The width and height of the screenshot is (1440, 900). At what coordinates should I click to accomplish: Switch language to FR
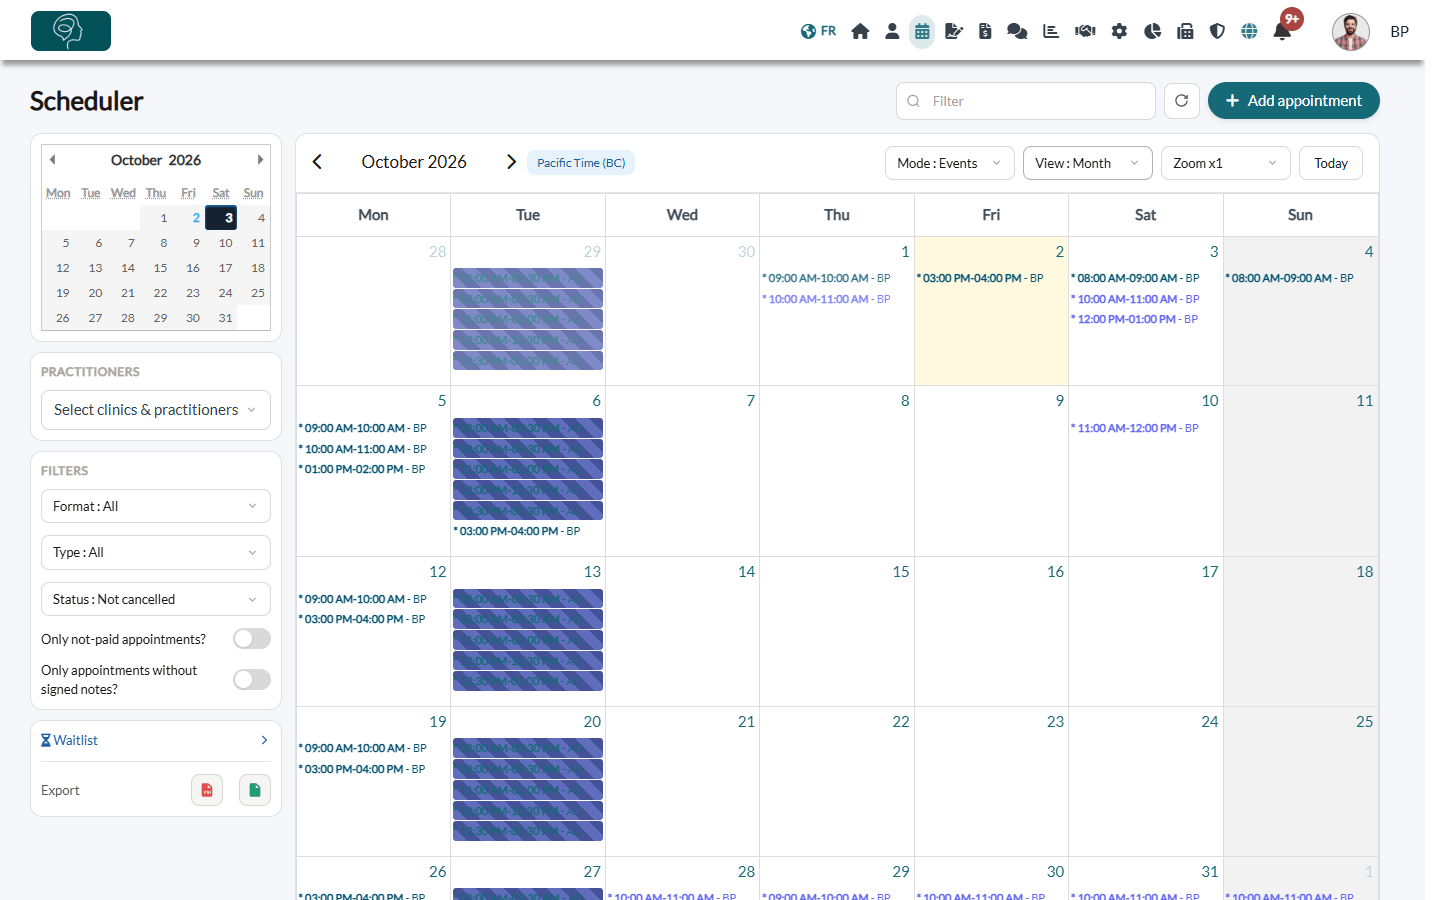pyautogui.click(x=818, y=31)
